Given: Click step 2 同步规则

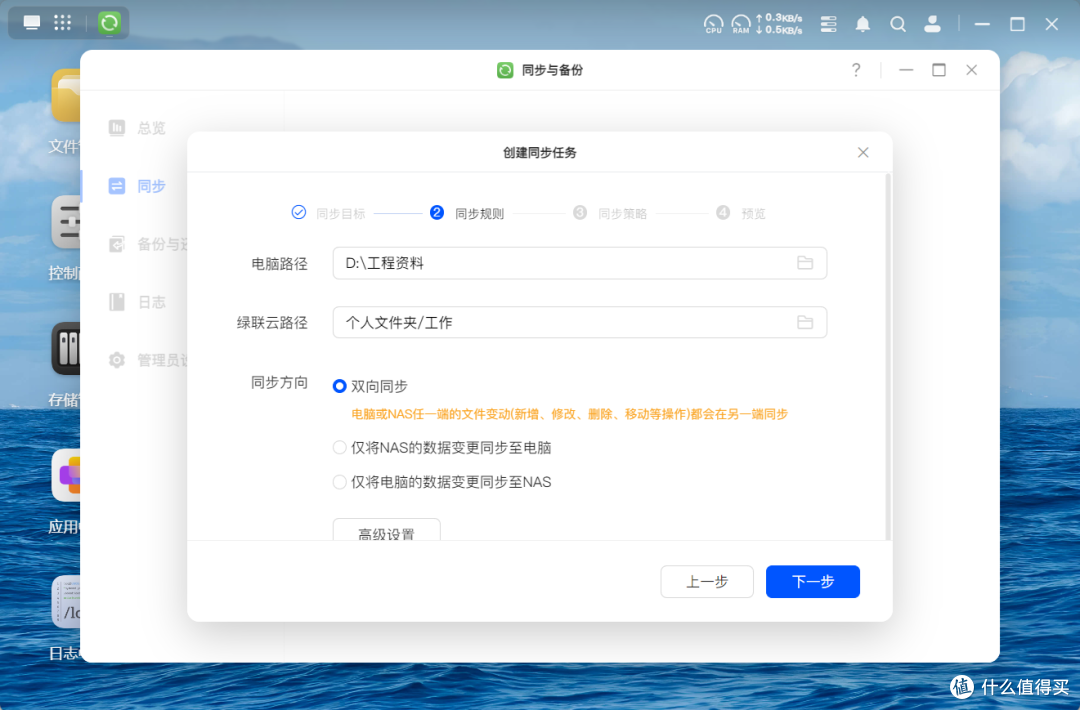Looking at the screenshot, I should click(467, 213).
